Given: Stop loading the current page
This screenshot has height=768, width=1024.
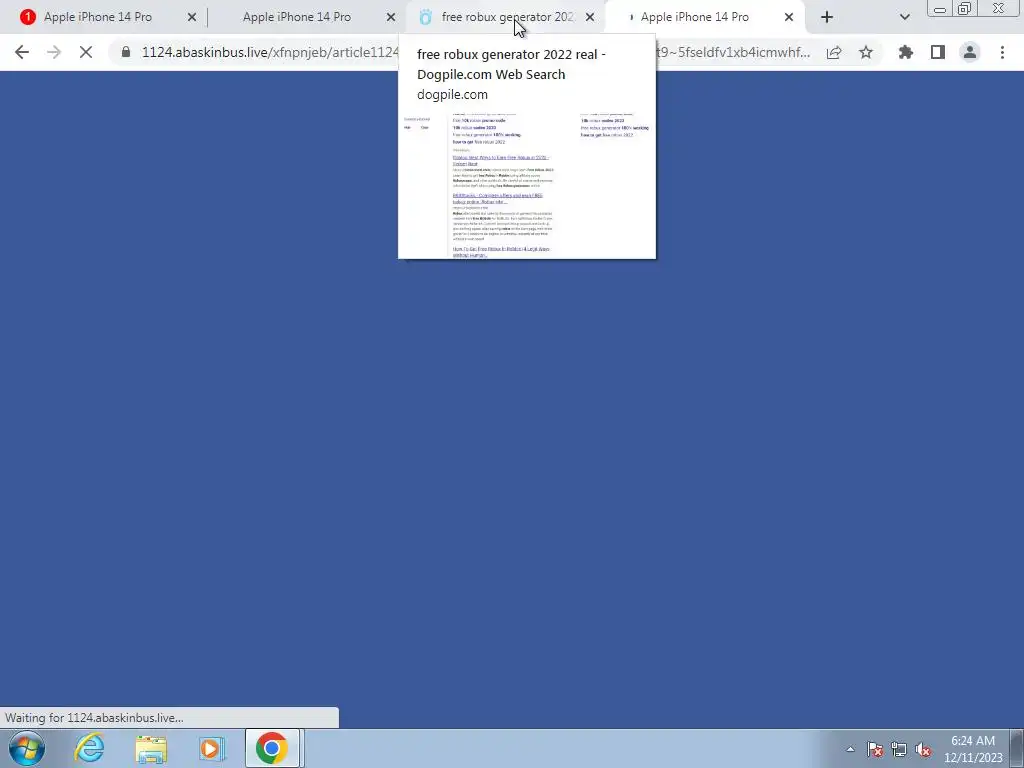Looking at the screenshot, I should pyautogui.click(x=86, y=52).
